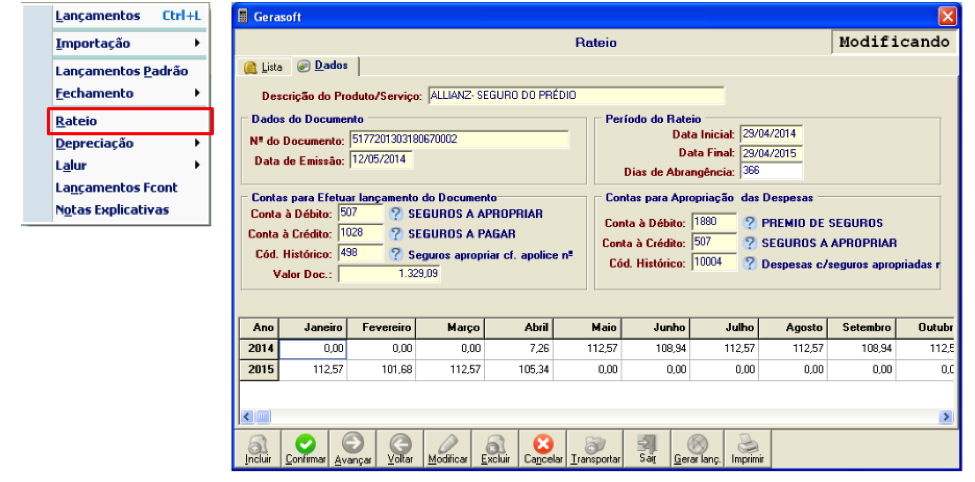Click the Valor Doc. amount field
The height and width of the screenshot is (482, 975).
[389, 274]
